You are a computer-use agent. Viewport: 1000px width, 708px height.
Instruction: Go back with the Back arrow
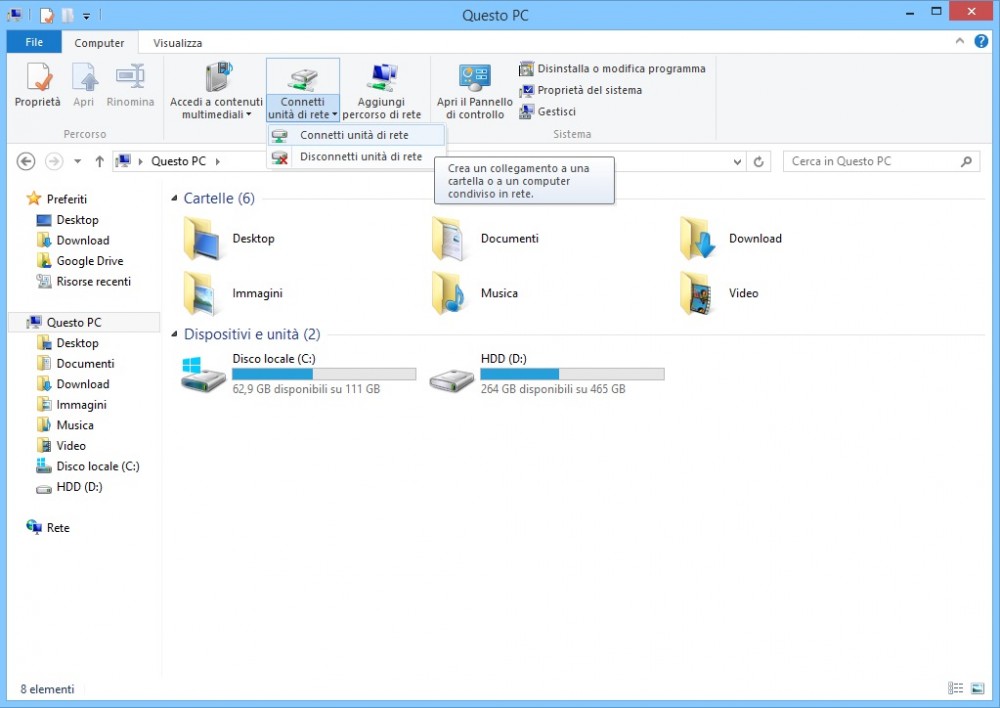[26, 161]
